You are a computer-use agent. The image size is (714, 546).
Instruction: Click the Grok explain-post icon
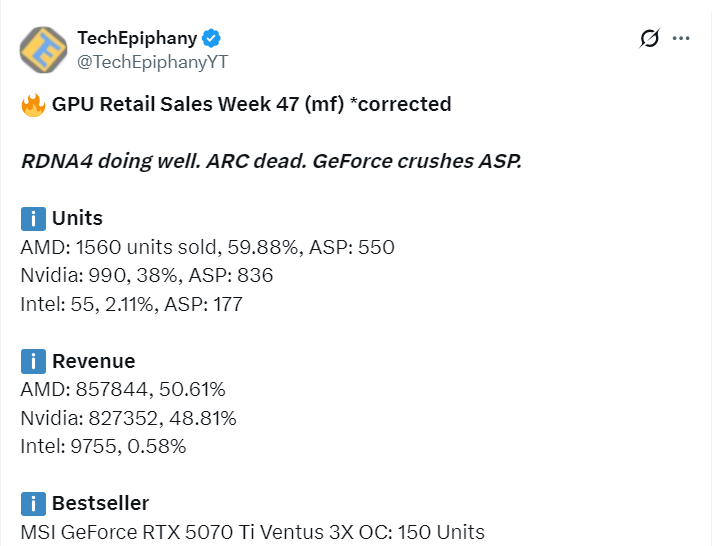tap(649, 39)
